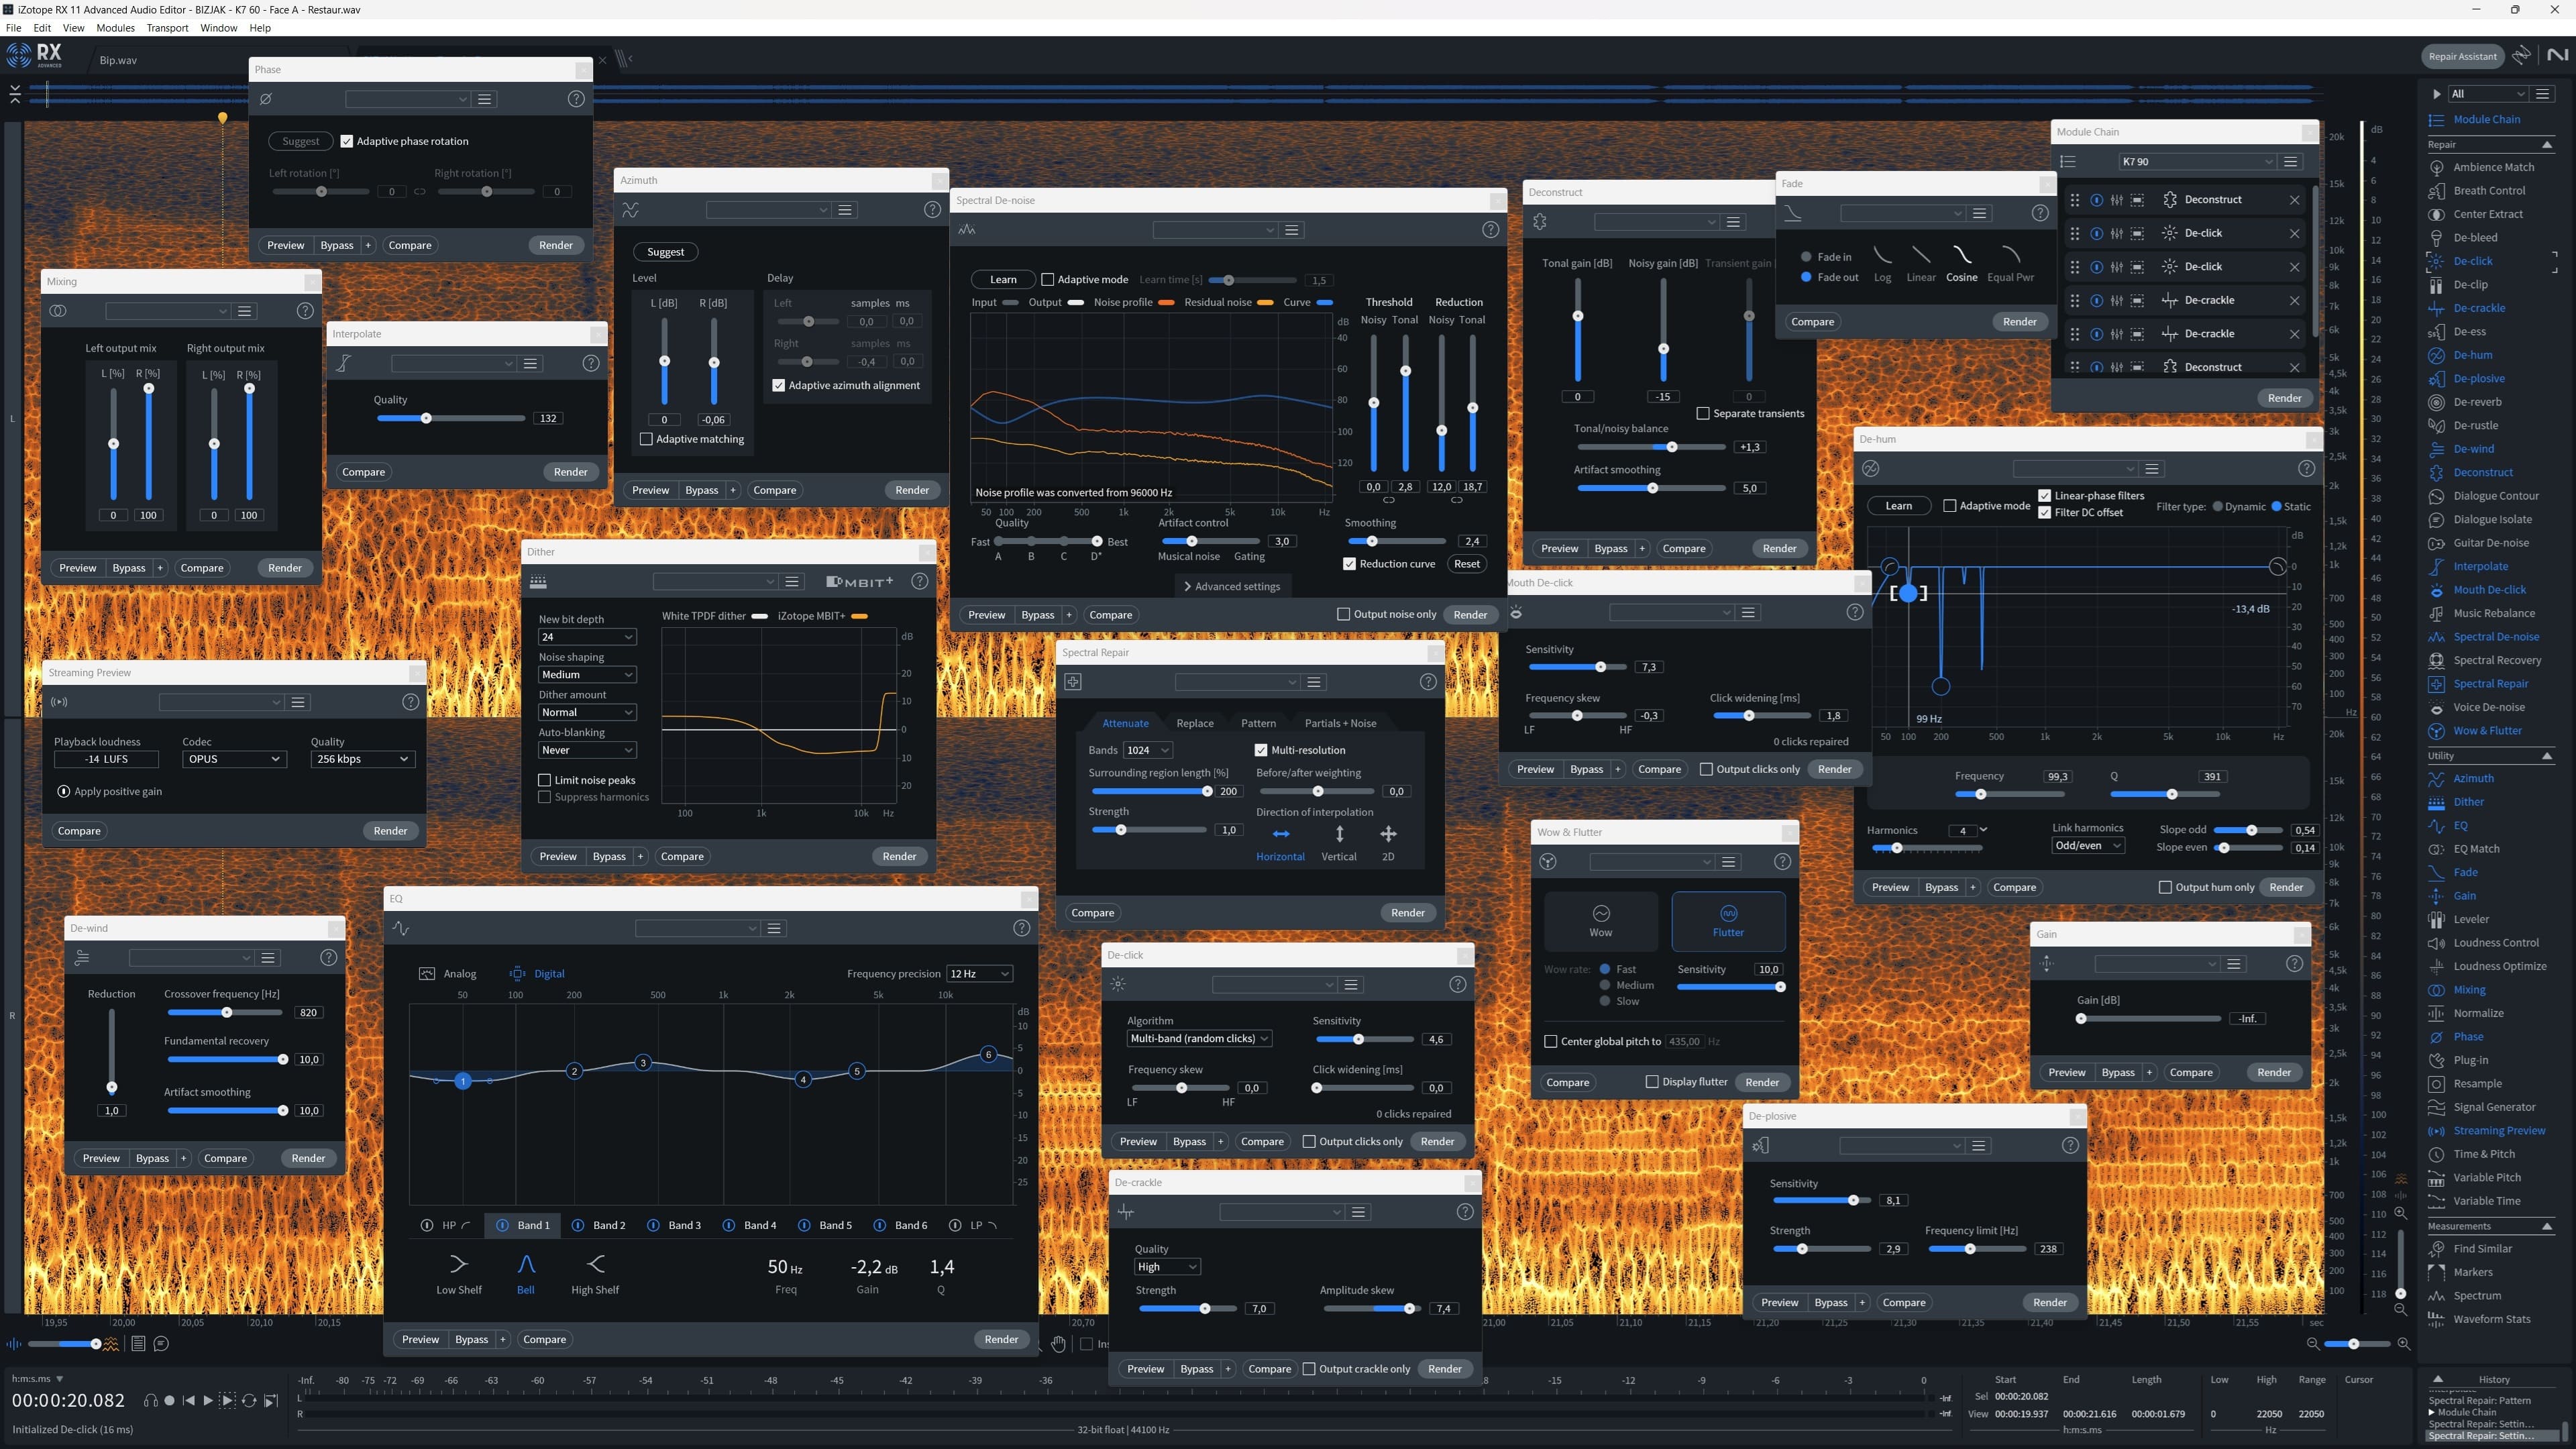Switch to Pattern tab in Spectral Repair
The height and width of the screenshot is (1449, 2576).
click(x=1258, y=723)
